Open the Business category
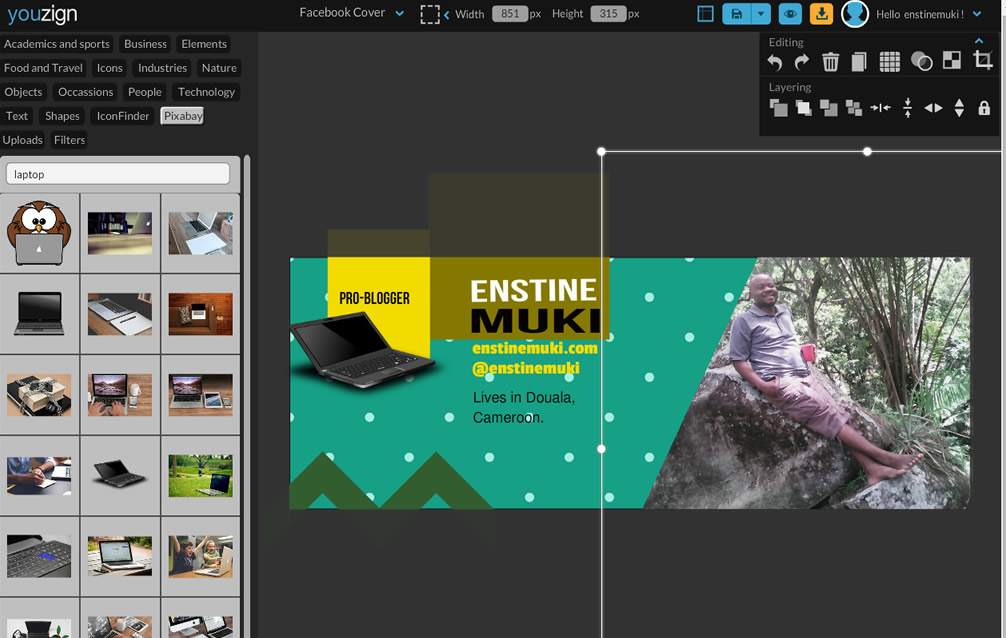Viewport: 1006px width, 638px height. tap(145, 44)
